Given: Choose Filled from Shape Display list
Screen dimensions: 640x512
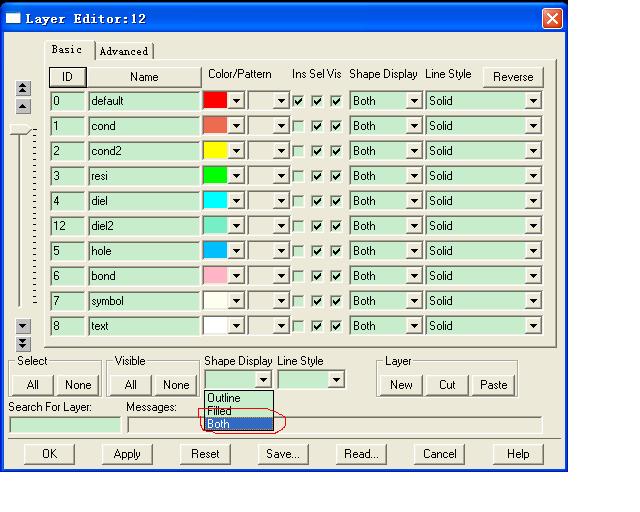Looking at the screenshot, I should pos(239,411).
